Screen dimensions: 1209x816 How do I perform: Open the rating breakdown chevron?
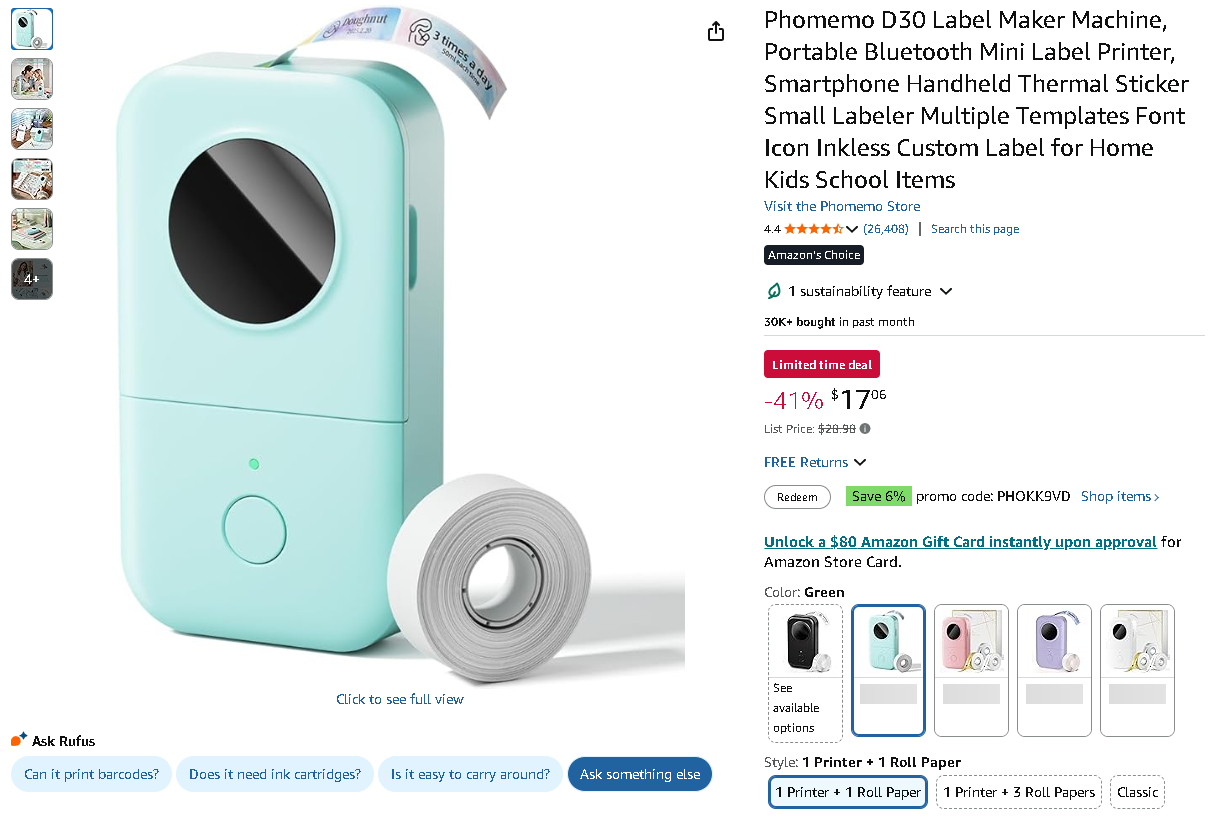pos(852,229)
